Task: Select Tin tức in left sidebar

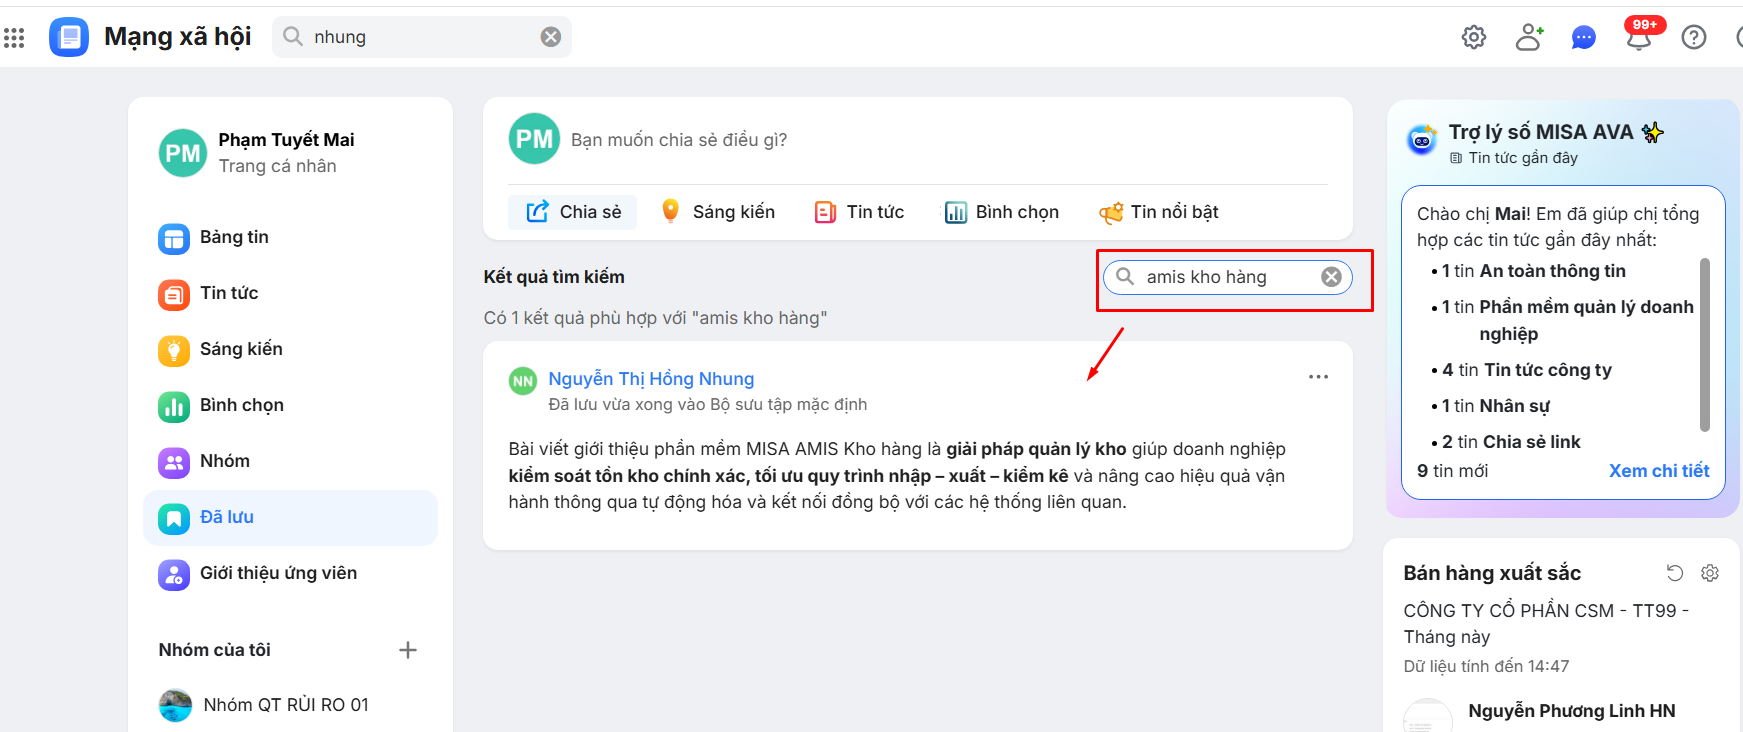Action: (x=290, y=294)
